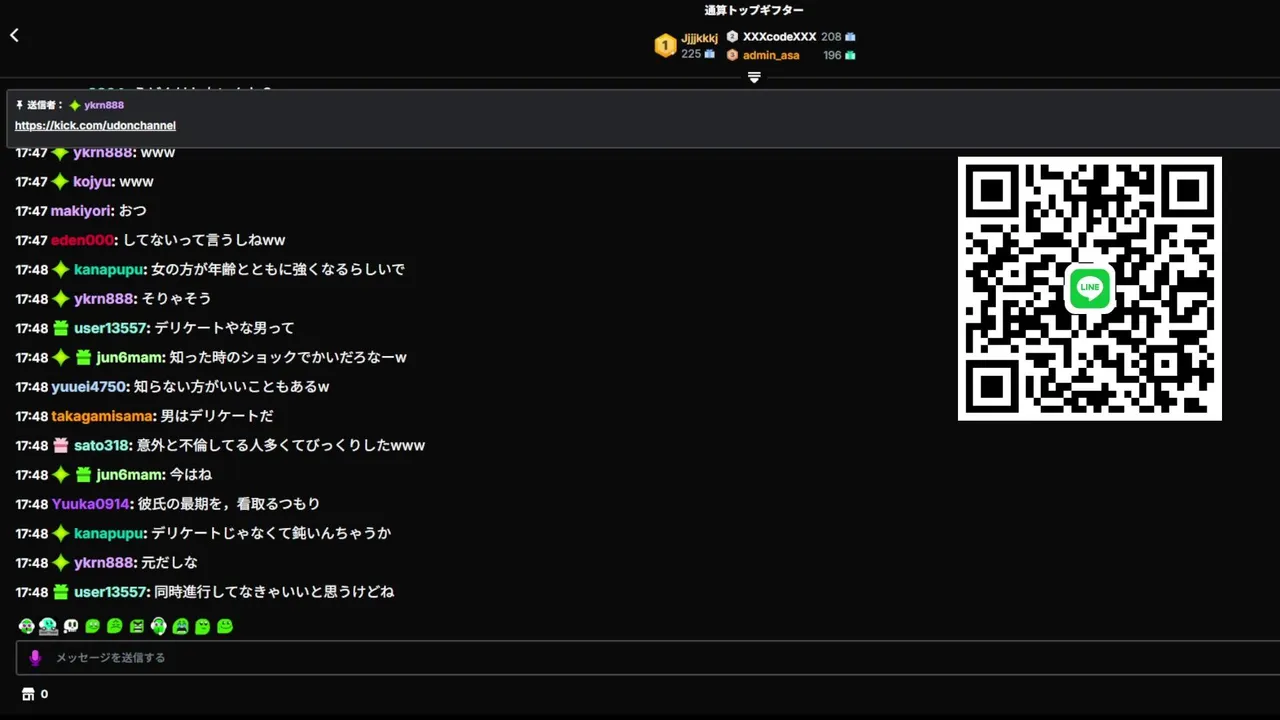
Task: Insert the angry green square emote
Action: tap(137, 626)
